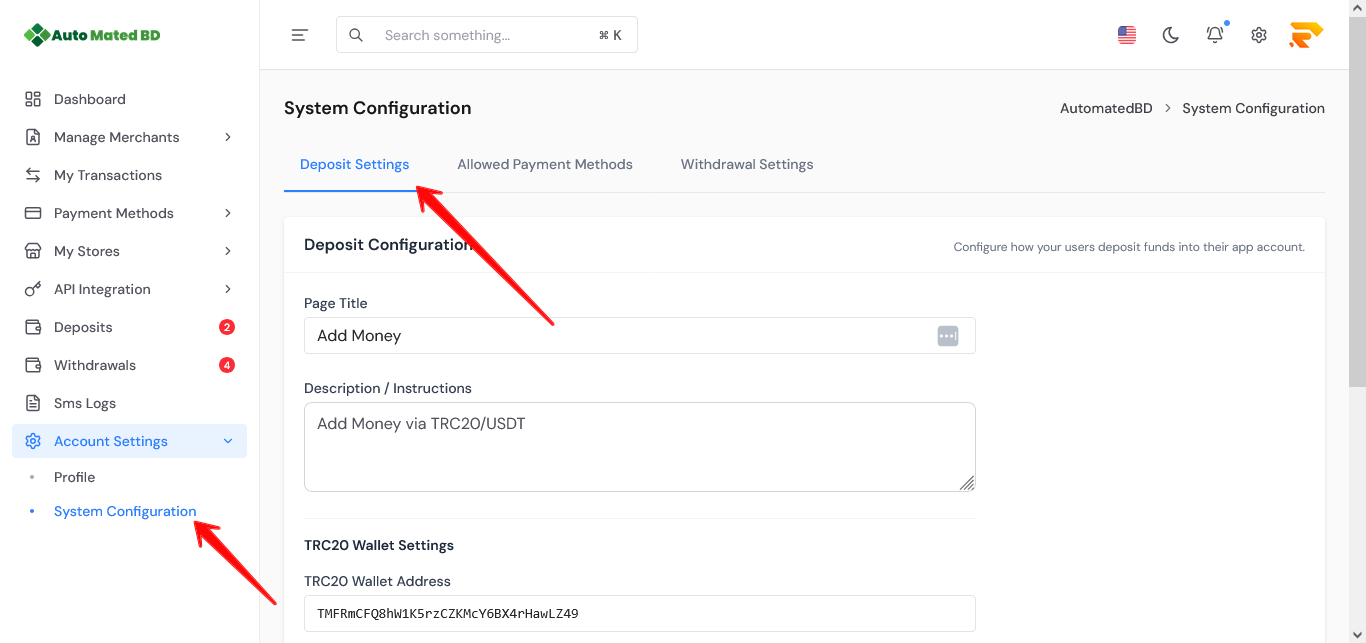Switch to the Withdrawal Settings tab

(747, 164)
